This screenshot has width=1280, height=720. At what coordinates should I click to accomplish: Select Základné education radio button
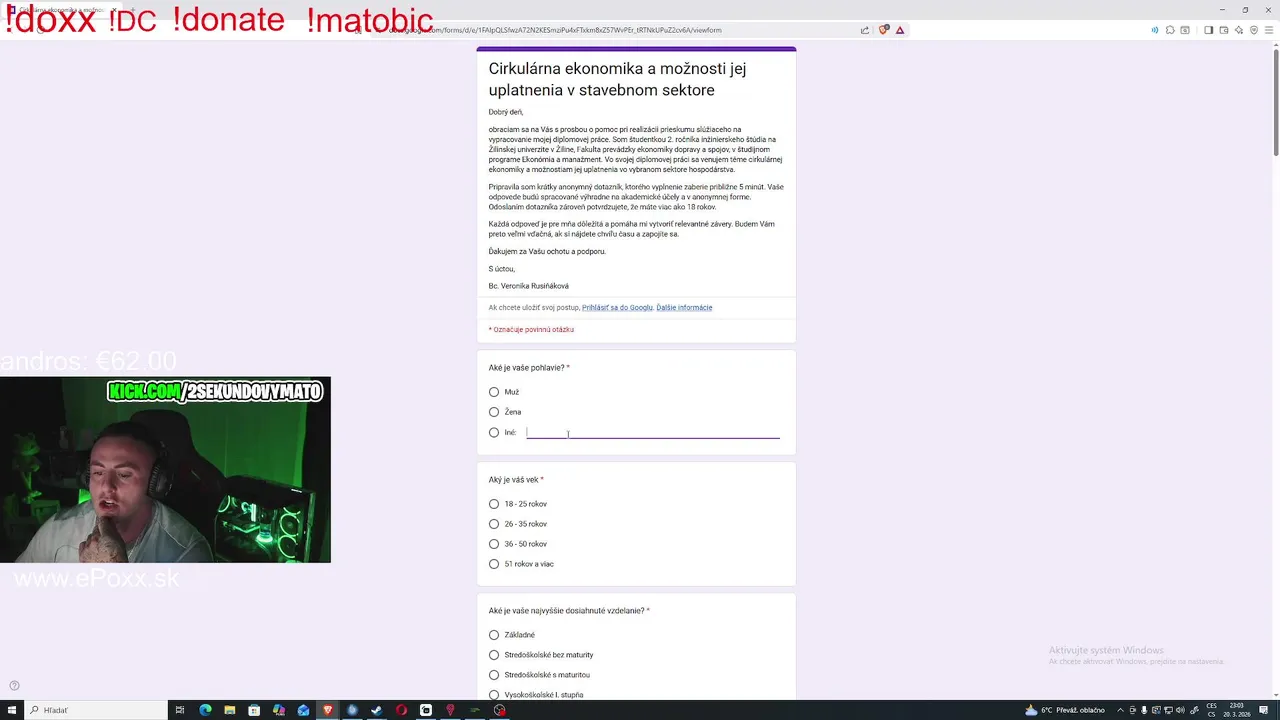(494, 635)
